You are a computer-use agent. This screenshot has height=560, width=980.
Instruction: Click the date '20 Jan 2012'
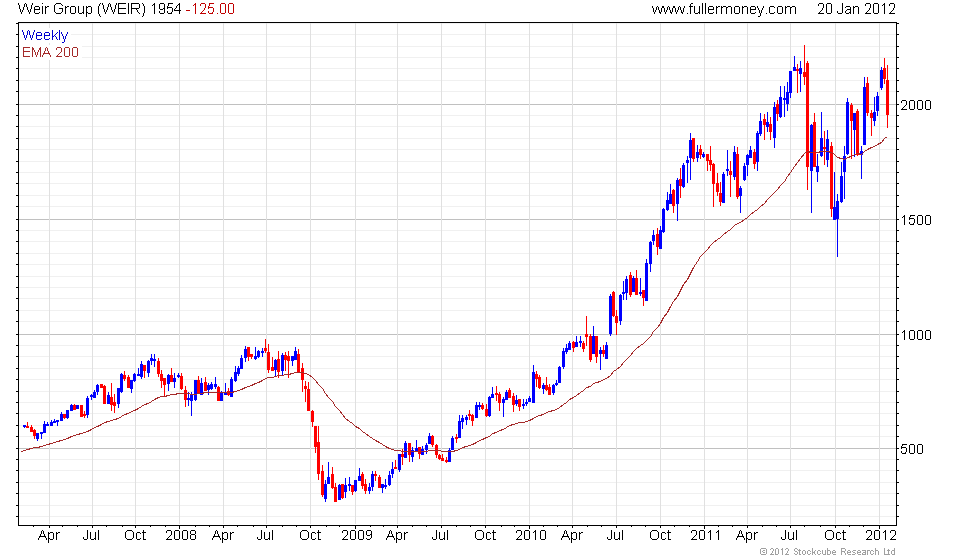[x=856, y=9]
